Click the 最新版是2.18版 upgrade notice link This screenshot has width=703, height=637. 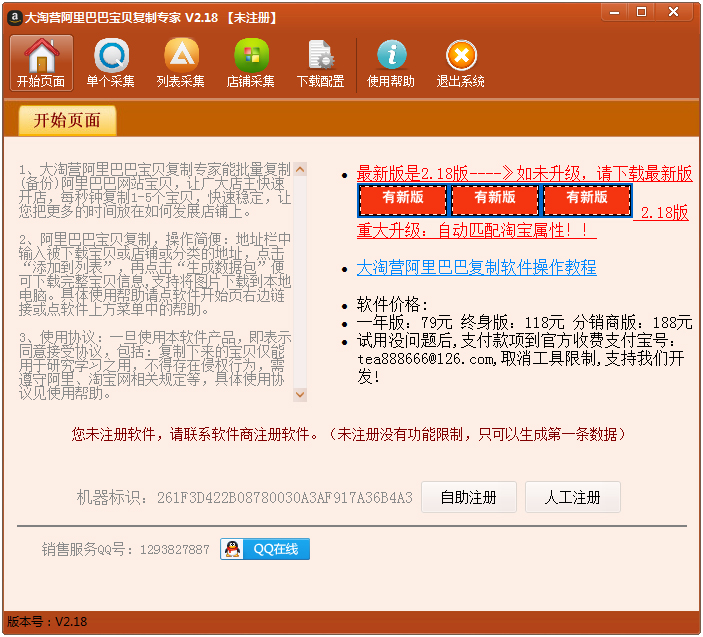point(524,173)
